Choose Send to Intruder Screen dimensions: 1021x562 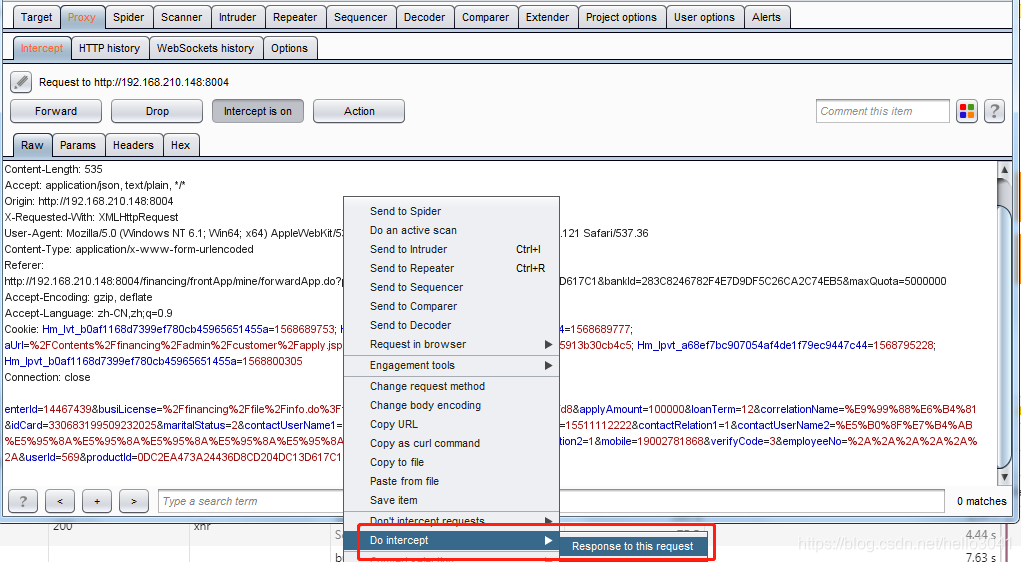coord(451,249)
